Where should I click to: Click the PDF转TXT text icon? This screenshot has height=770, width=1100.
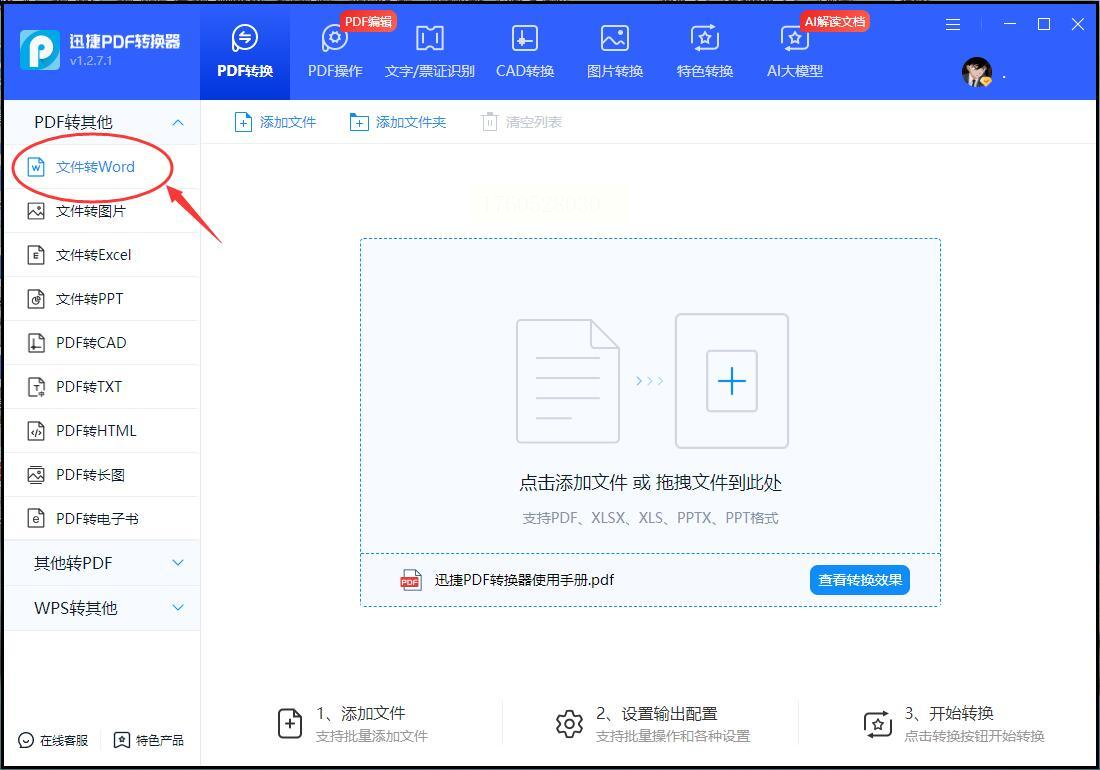tap(36, 386)
